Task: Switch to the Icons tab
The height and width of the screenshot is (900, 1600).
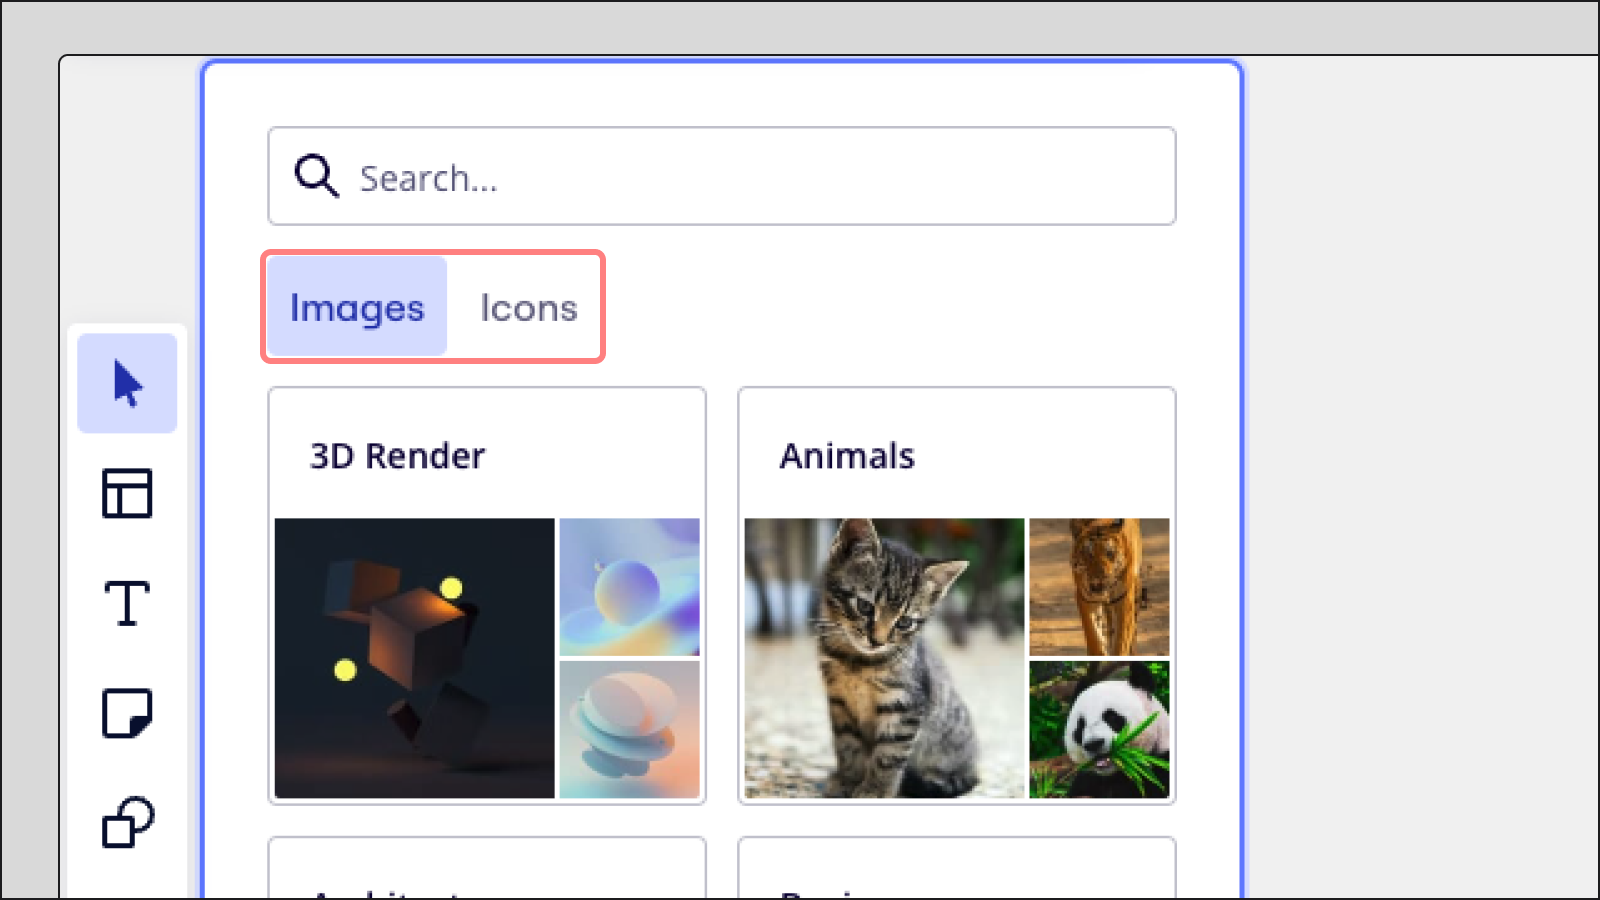Action: tap(528, 307)
